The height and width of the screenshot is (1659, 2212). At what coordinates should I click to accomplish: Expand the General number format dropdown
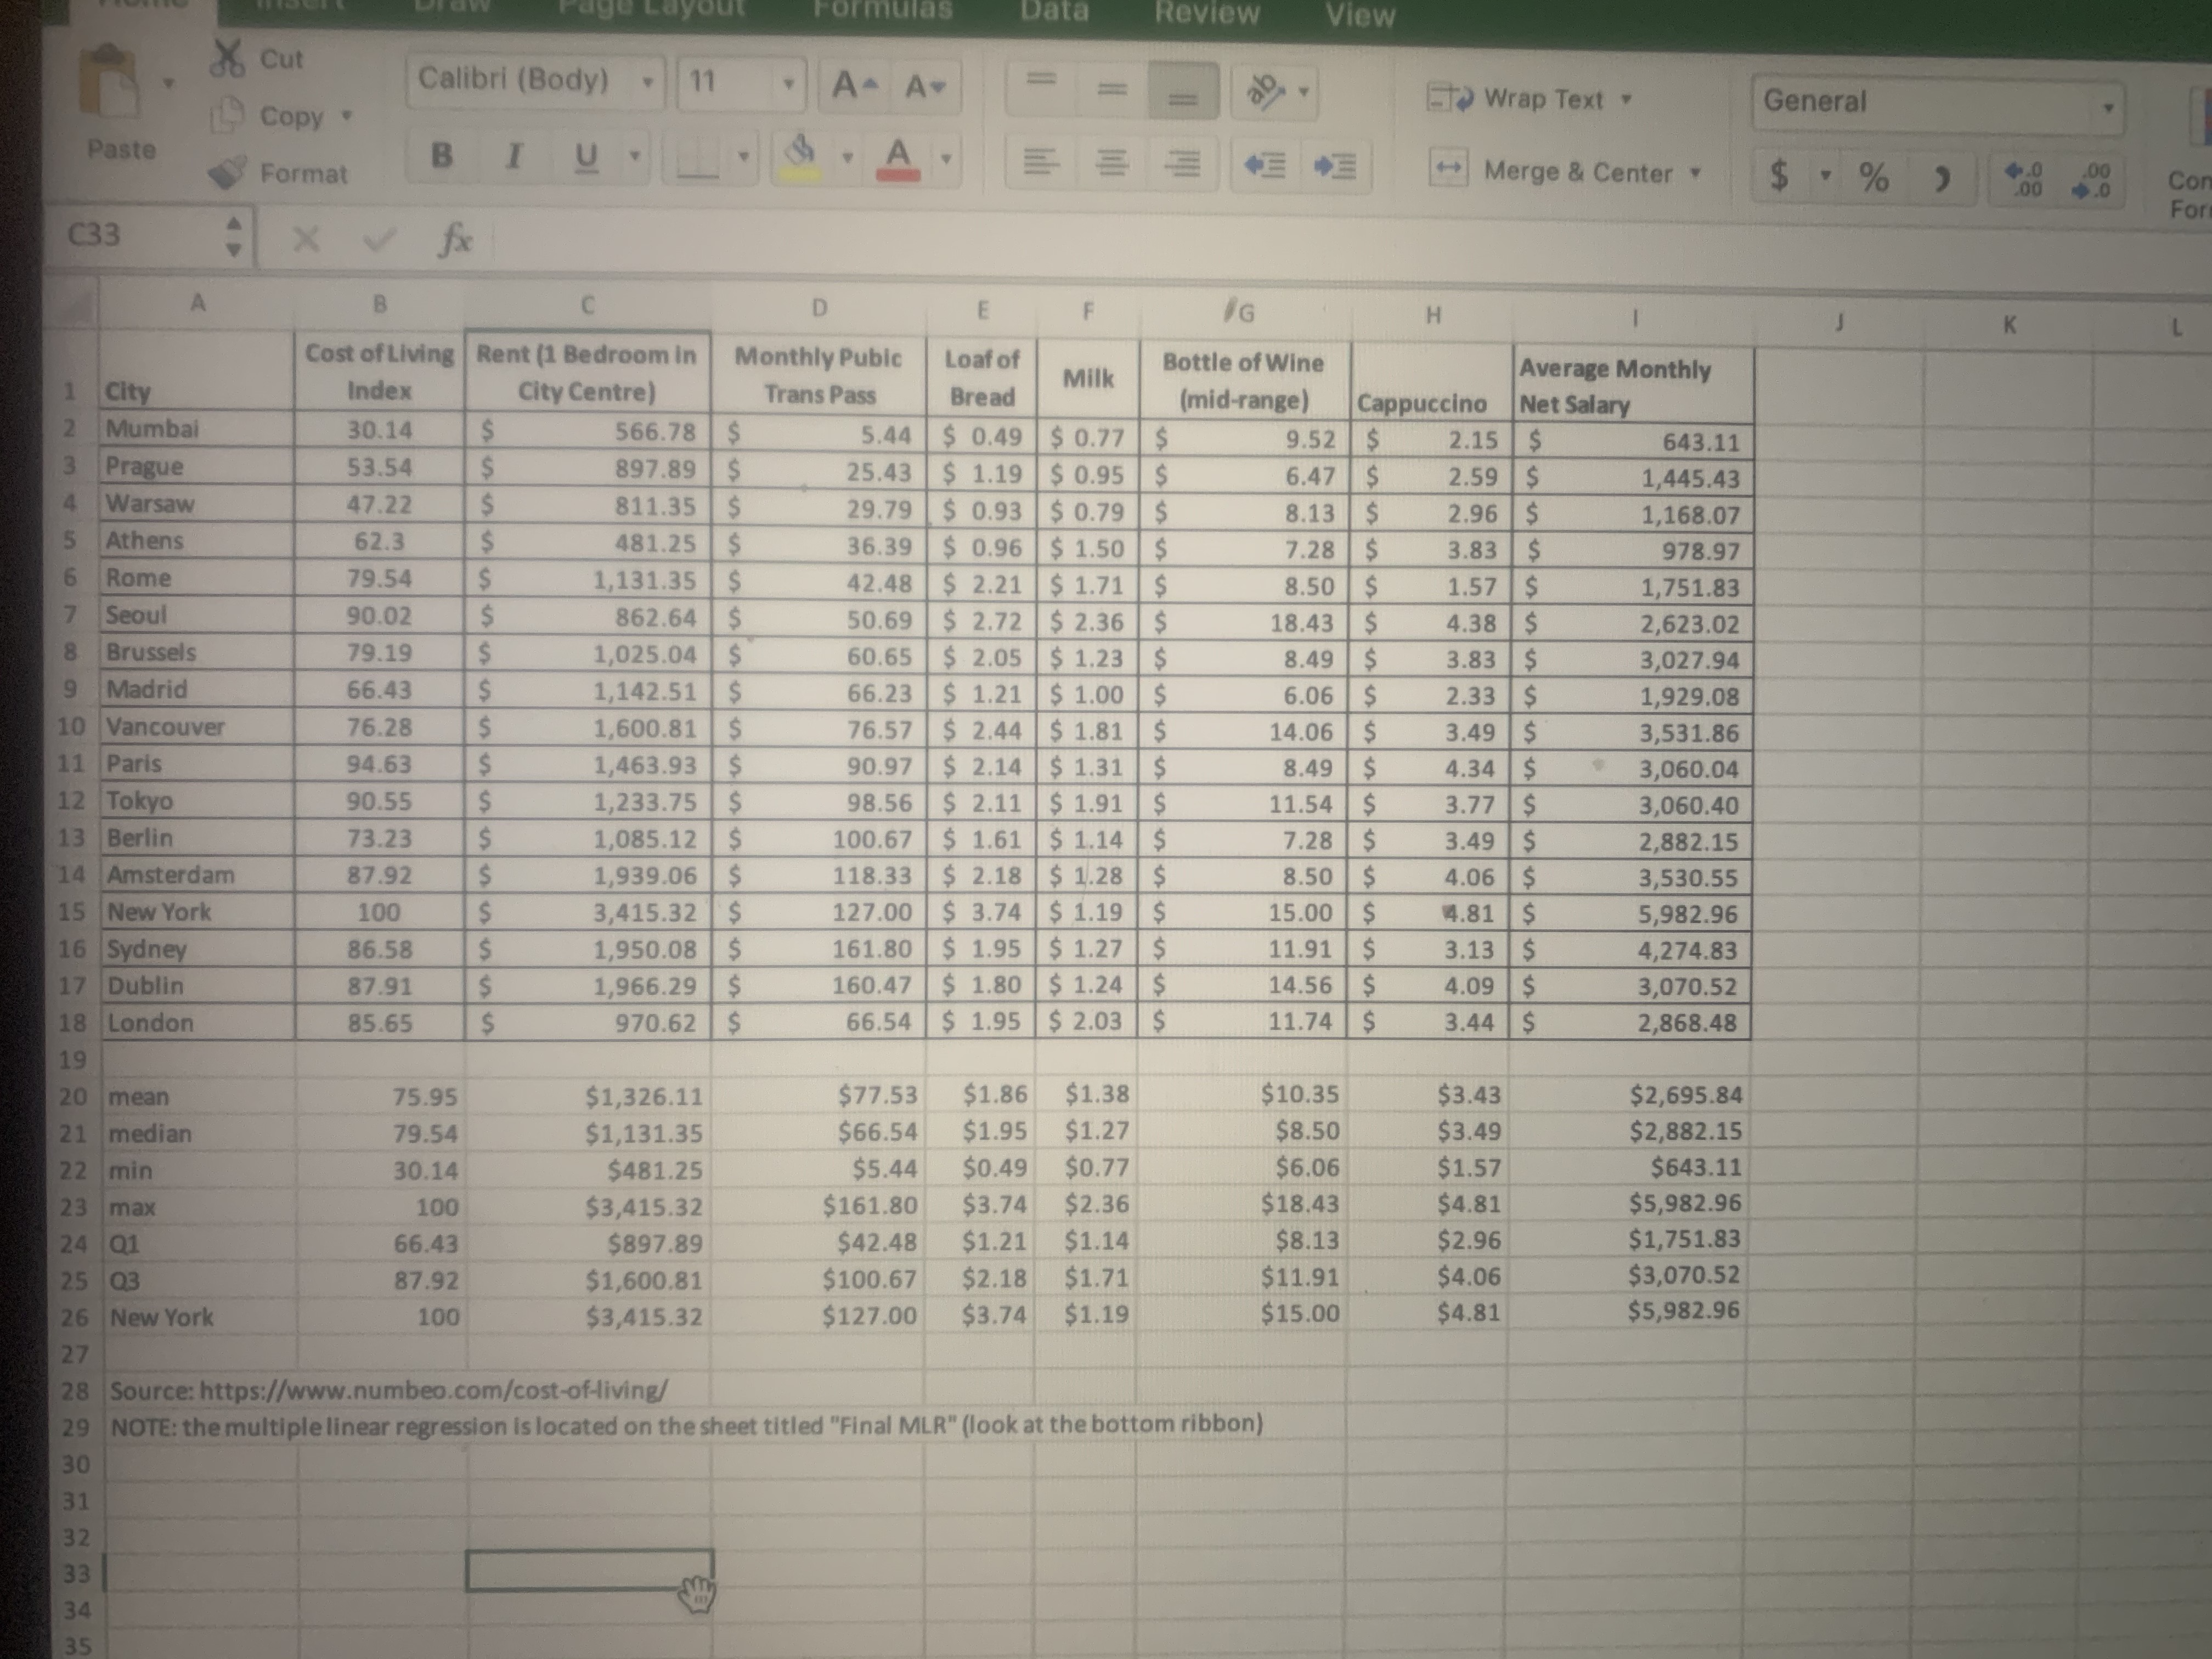click(x=2107, y=107)
